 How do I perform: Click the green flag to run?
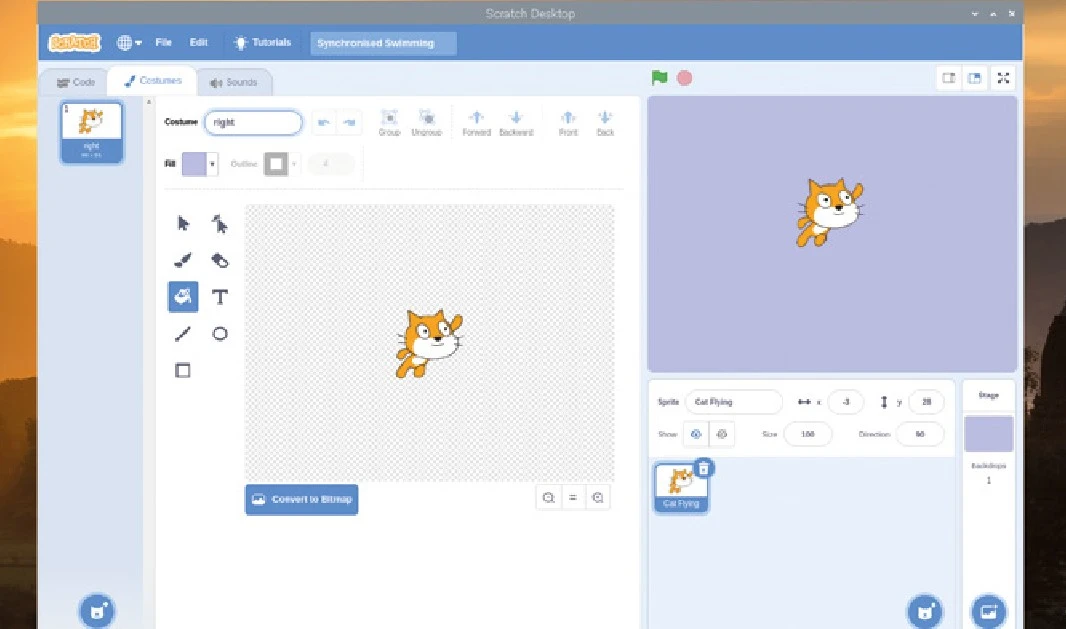[659, 78]
